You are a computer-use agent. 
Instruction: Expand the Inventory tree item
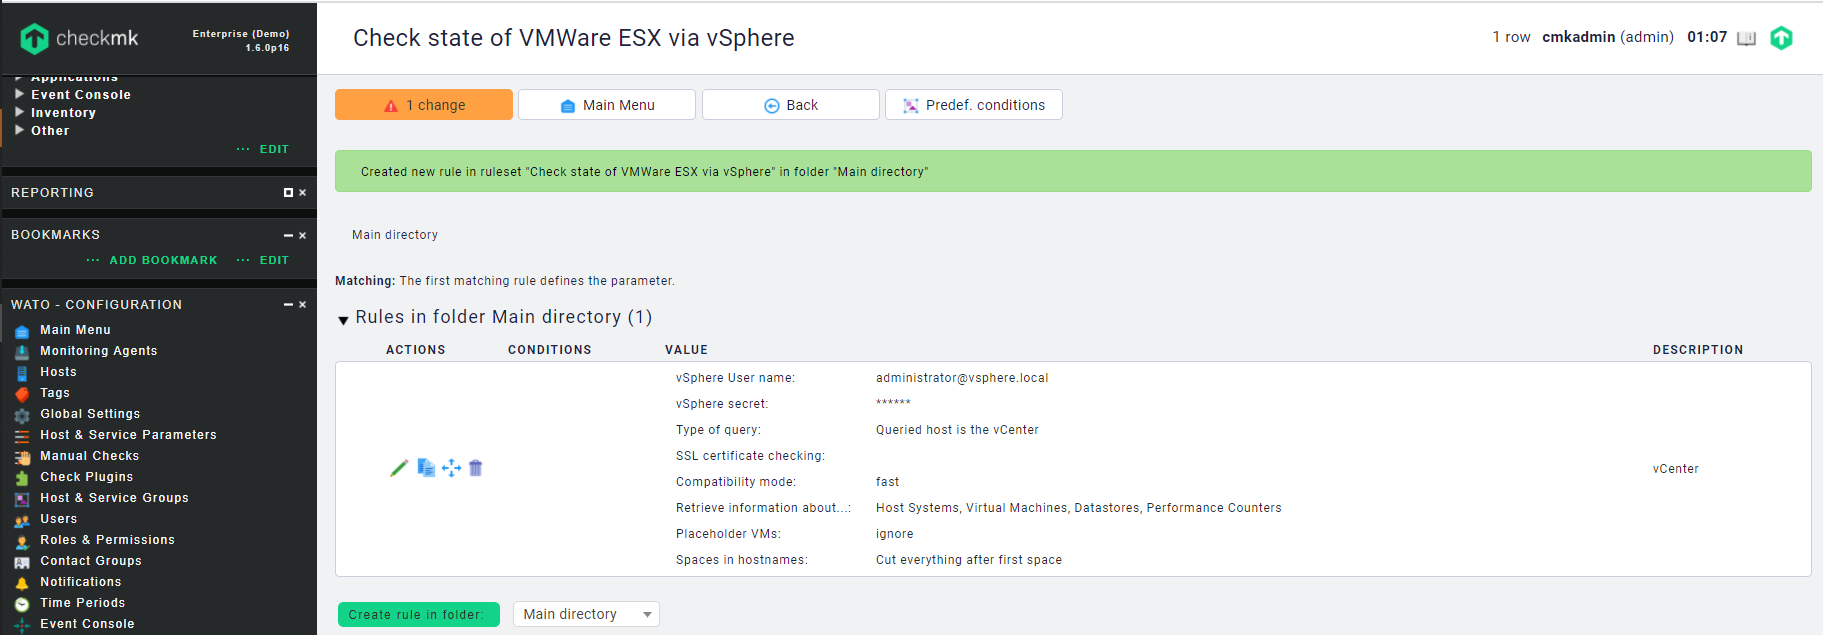click(19, 112)
